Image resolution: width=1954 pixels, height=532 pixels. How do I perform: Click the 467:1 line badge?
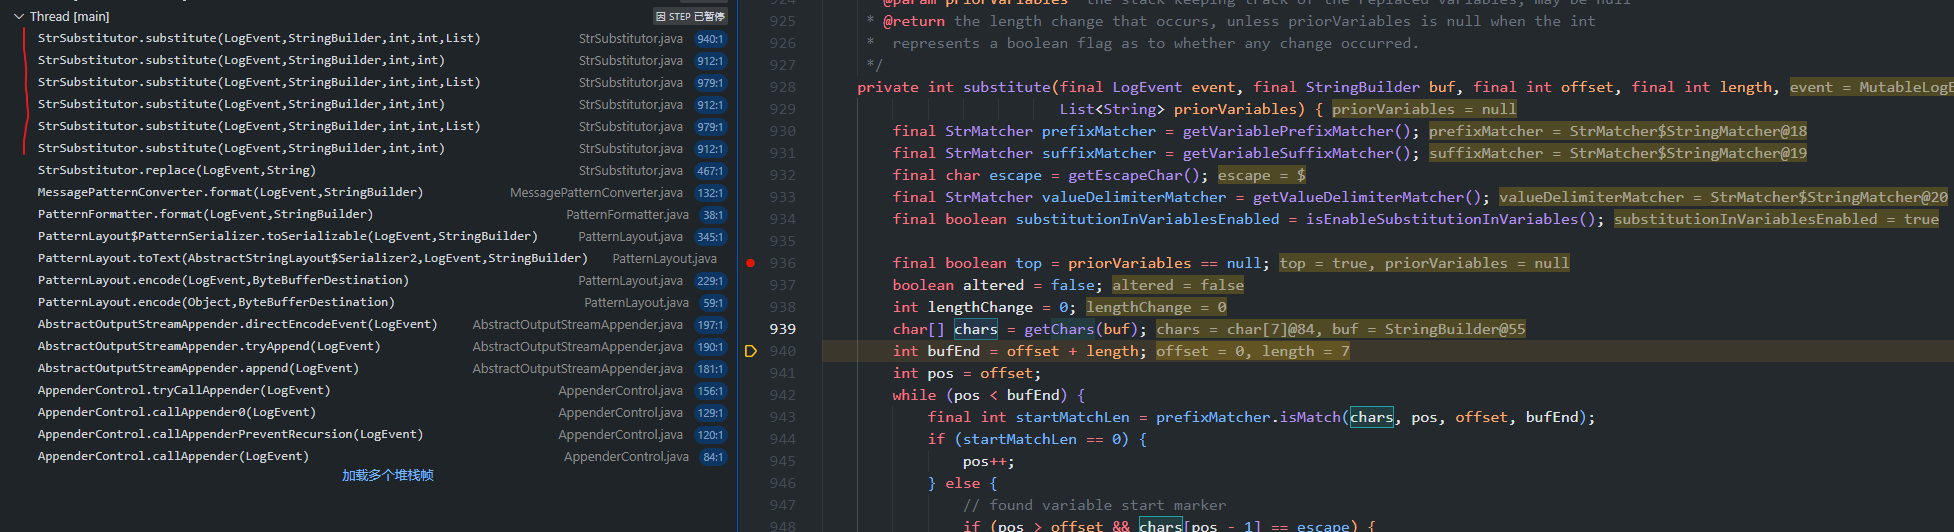(710, 171)
